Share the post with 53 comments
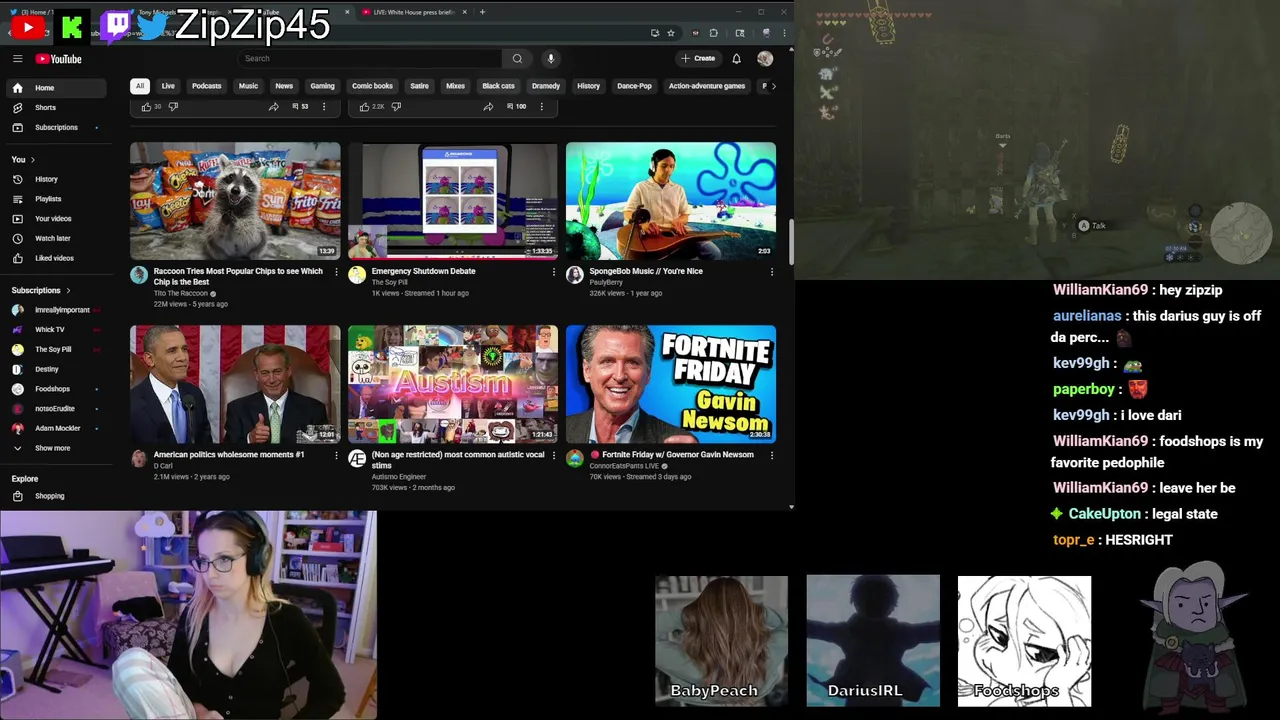This screenshot has height=720, width=1280. tap(273, 106)
